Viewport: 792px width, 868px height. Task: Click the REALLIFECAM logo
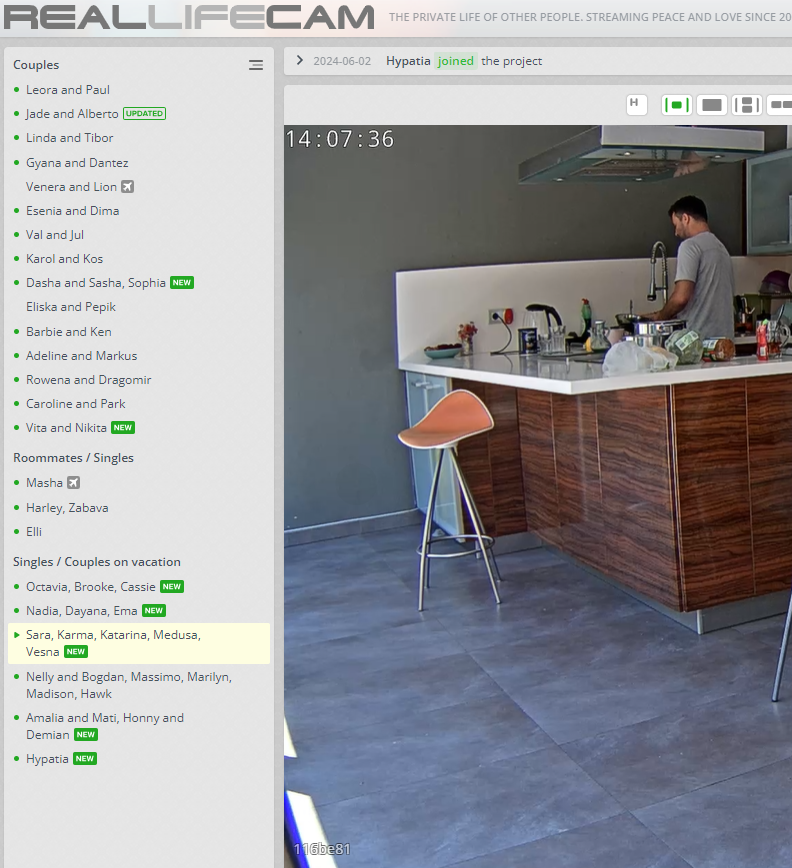[x=188, y=17]
